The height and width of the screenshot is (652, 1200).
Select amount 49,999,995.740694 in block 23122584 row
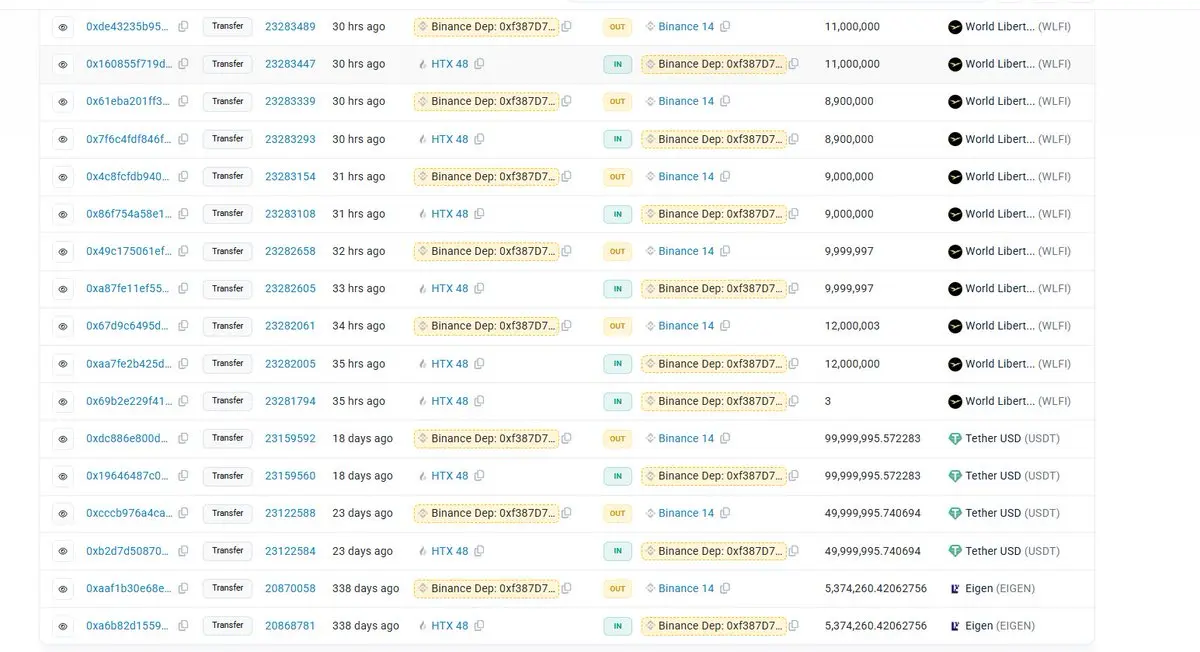[x=873, y=551]
